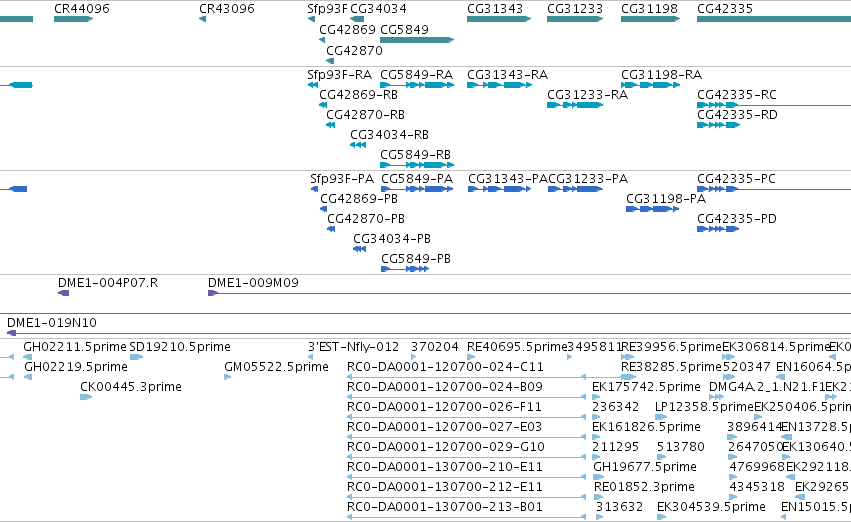Select the RC0-DA0001-120700-024-C11 EST label
This screenshot has height=522, width=851.
tap(445, 367)
